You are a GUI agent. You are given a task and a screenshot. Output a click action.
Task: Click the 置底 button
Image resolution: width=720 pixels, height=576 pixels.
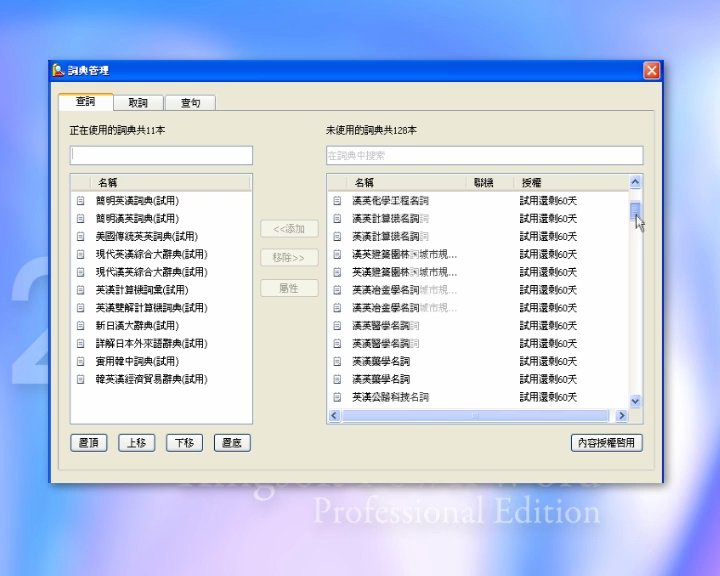232,443
